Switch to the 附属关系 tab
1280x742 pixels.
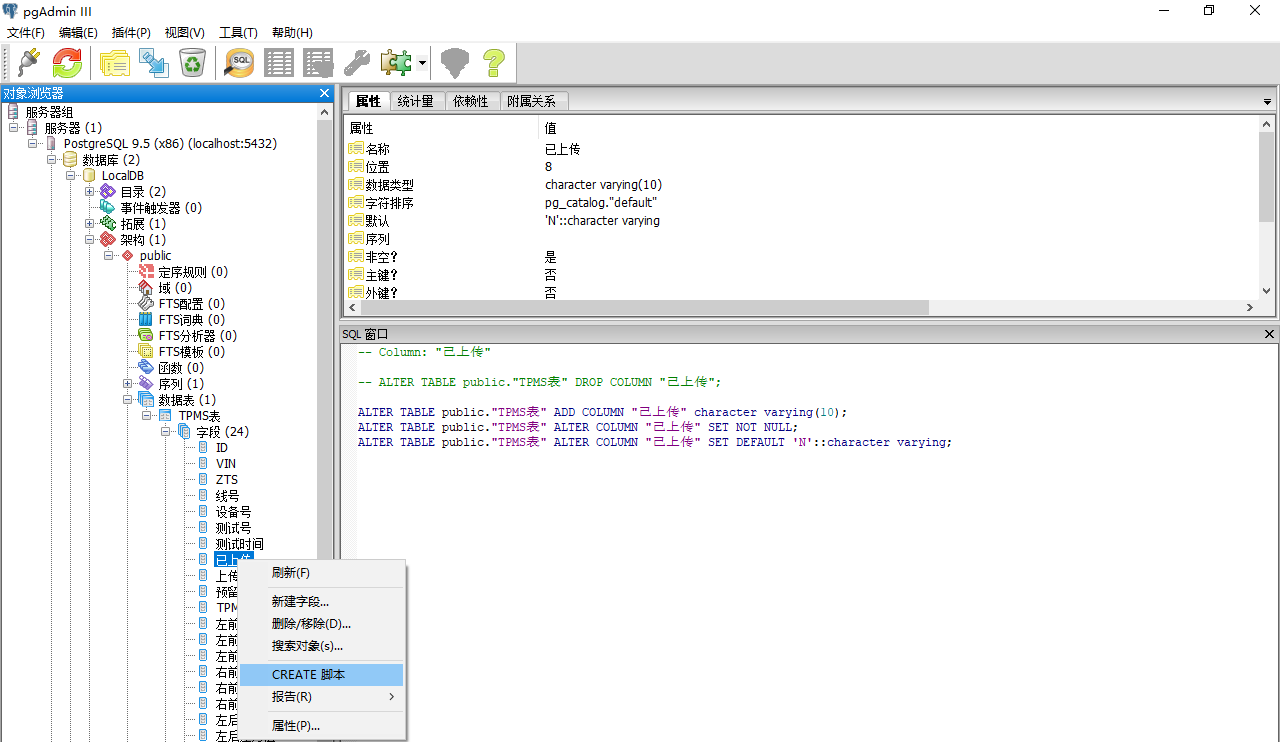[x=533, y=101]
